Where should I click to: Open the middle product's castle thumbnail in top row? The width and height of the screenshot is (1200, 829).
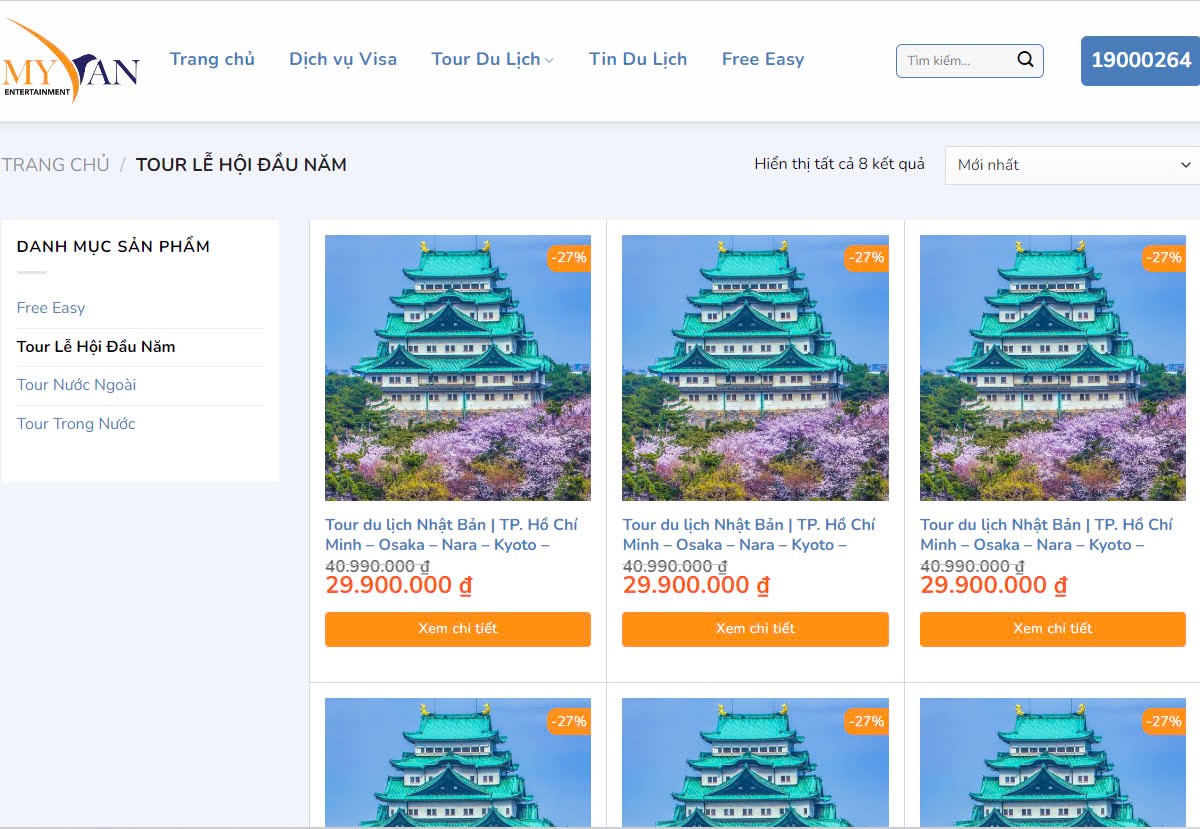[755, 368]
